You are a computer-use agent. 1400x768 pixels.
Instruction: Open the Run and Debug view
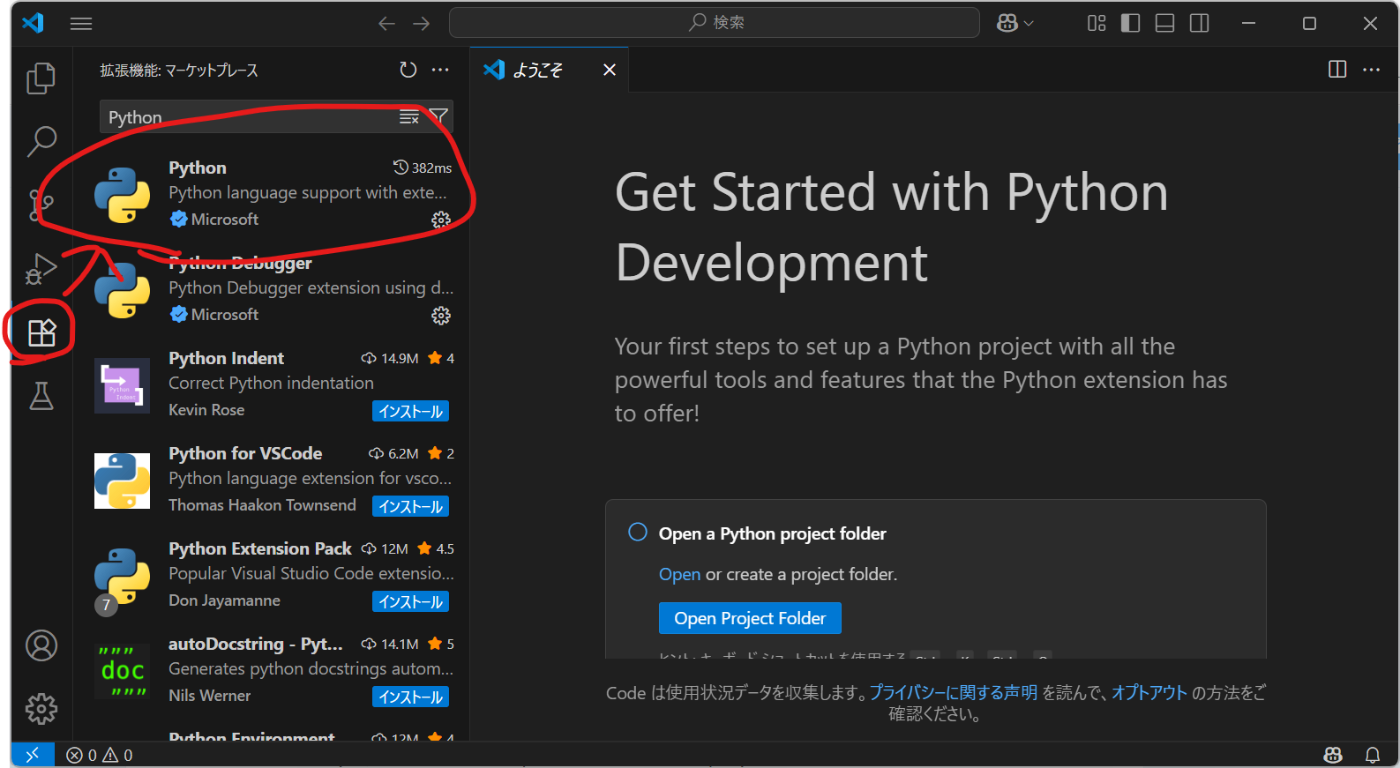pyautogui.click(x=41, y=268)
